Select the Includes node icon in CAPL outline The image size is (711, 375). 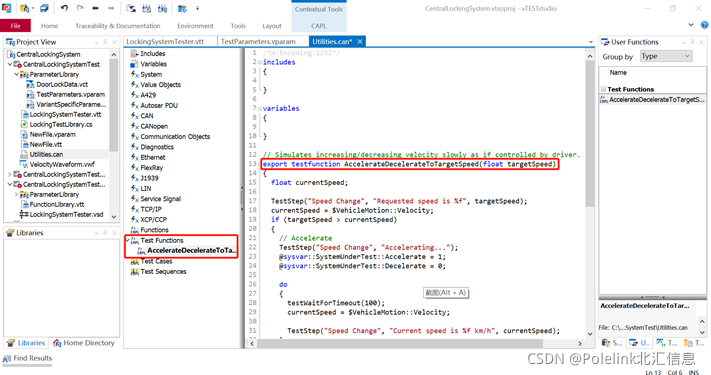134,54
